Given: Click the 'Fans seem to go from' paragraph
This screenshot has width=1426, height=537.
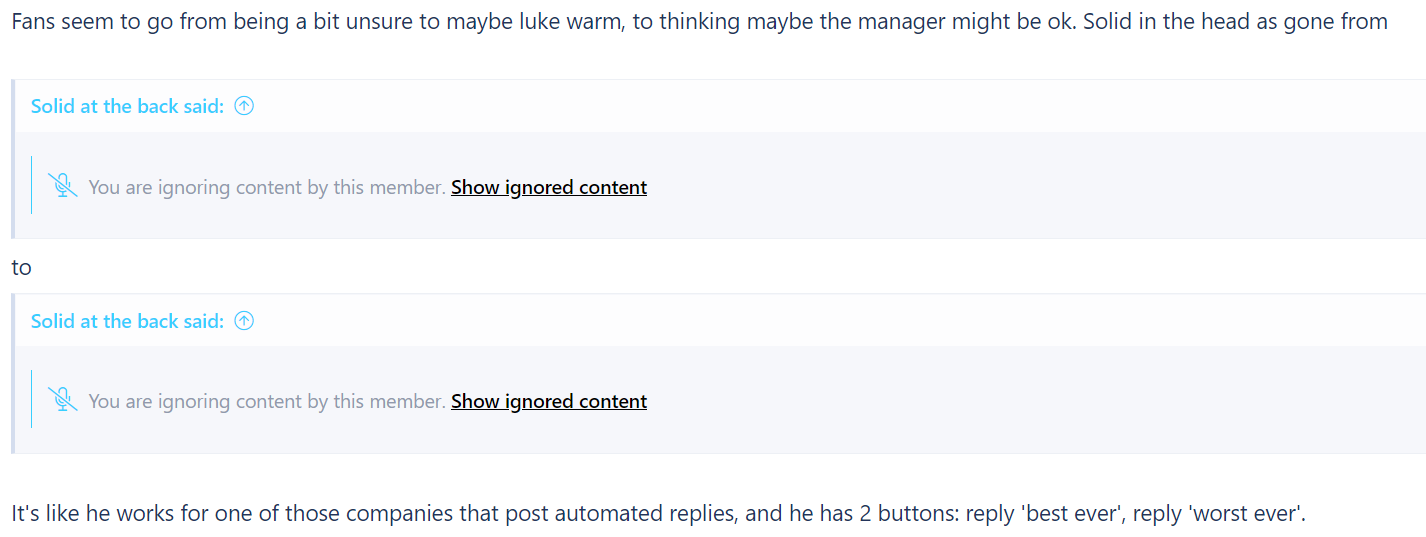Looking at the screenshot, I should click(699, 21).
